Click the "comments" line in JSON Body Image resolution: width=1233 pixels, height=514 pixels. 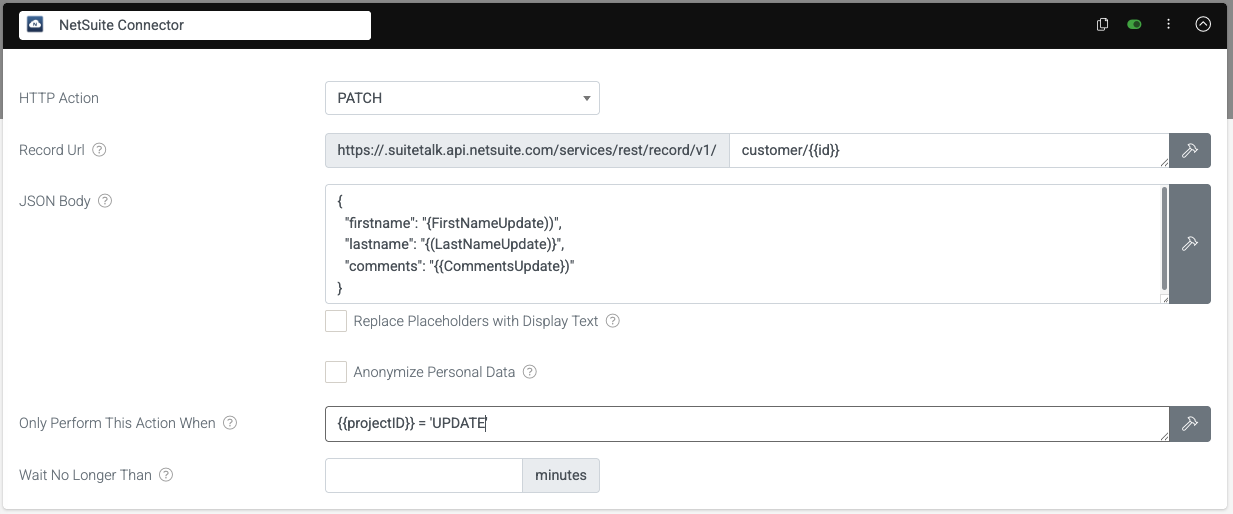(x=460, y=266)
